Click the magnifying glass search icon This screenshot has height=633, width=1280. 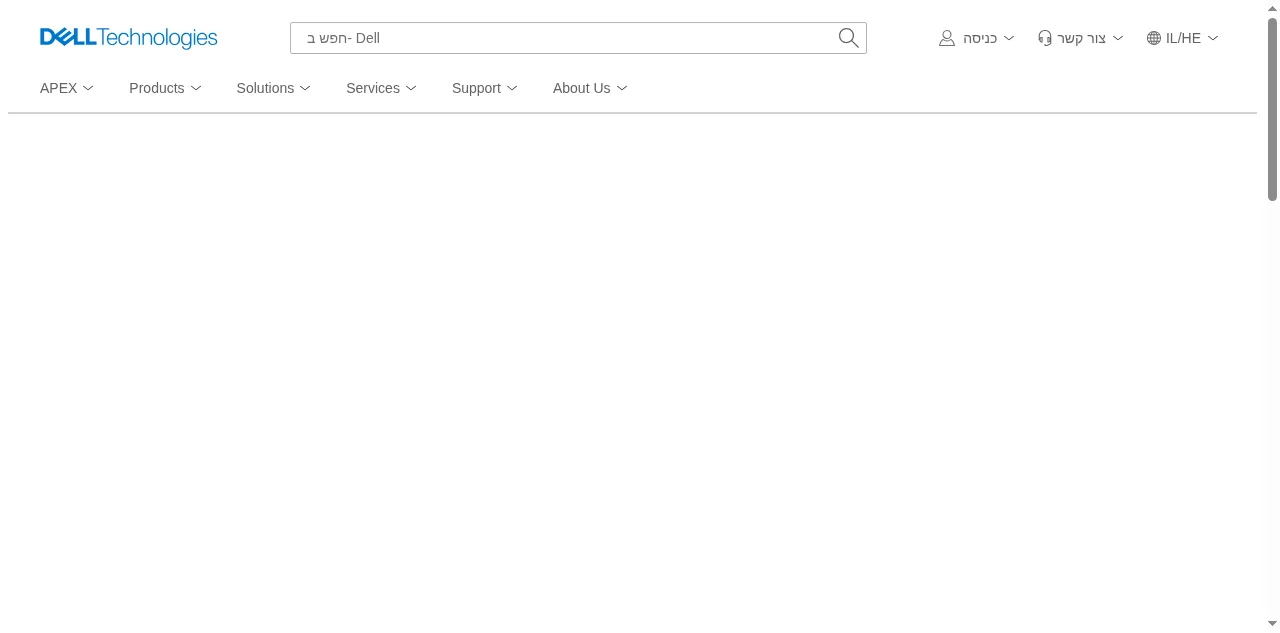[x=848, y=38]
